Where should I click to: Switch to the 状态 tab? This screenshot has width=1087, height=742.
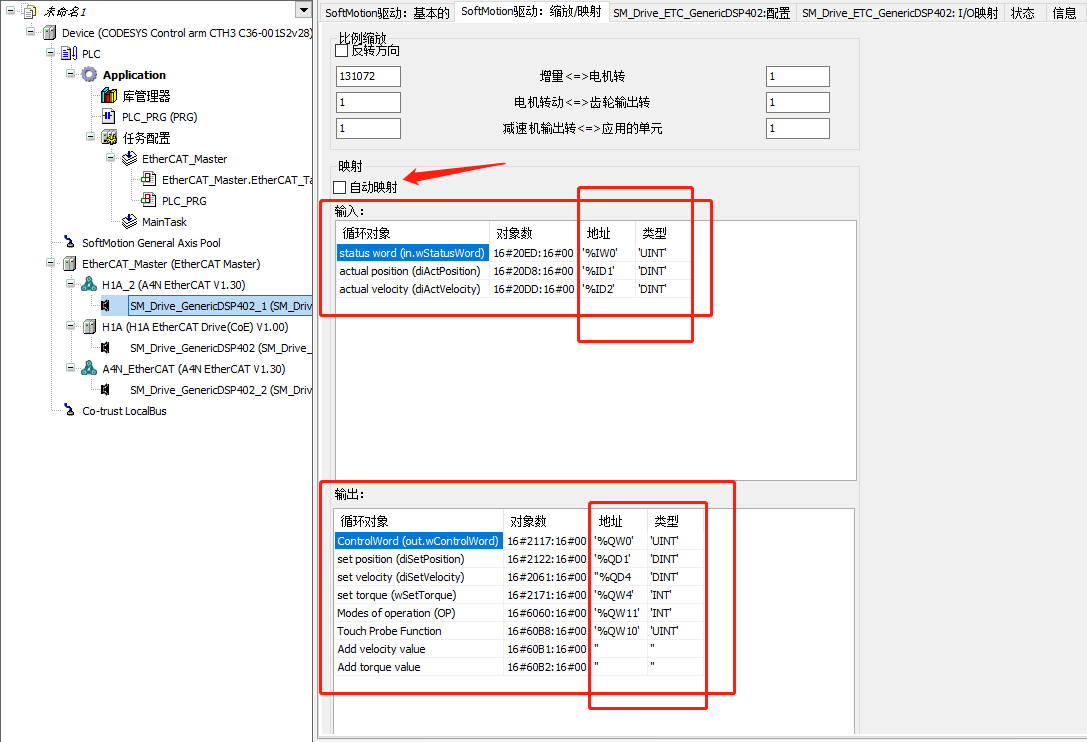click(1023, 12)
